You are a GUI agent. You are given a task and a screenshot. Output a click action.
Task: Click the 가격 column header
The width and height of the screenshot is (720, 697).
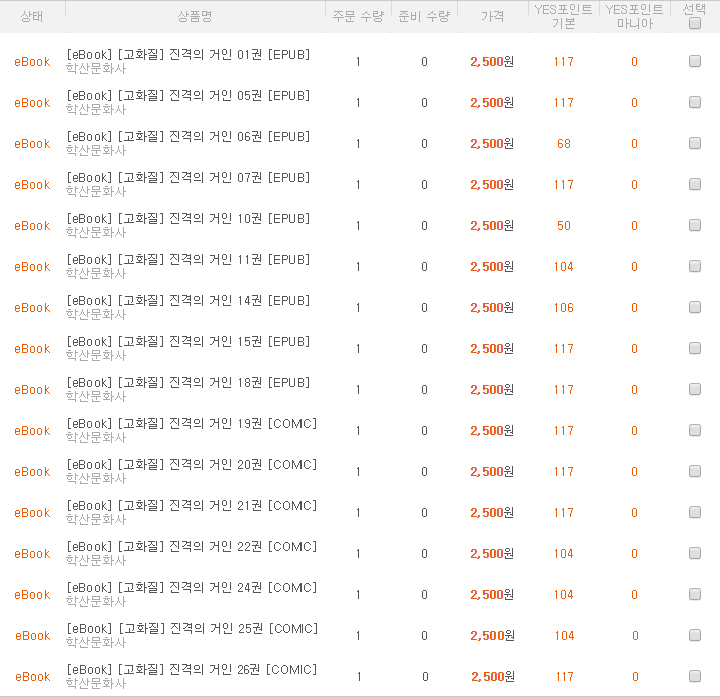[x=492, y=17]
